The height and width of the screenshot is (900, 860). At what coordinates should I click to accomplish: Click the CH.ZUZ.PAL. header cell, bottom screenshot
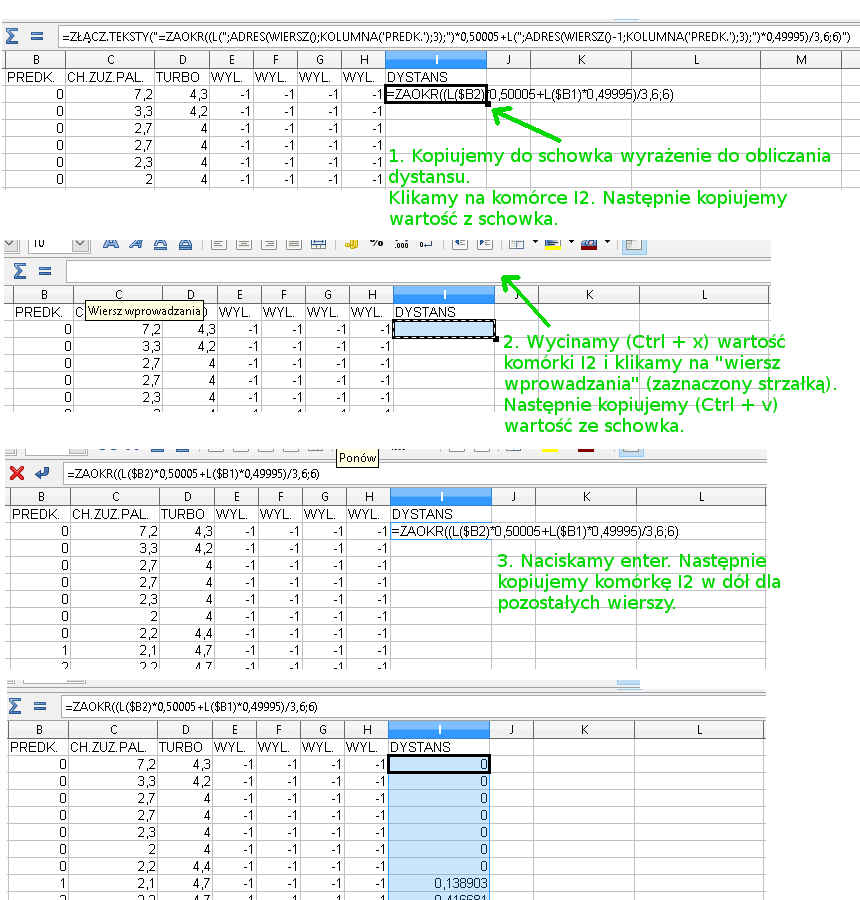click(x=113, y=747)
